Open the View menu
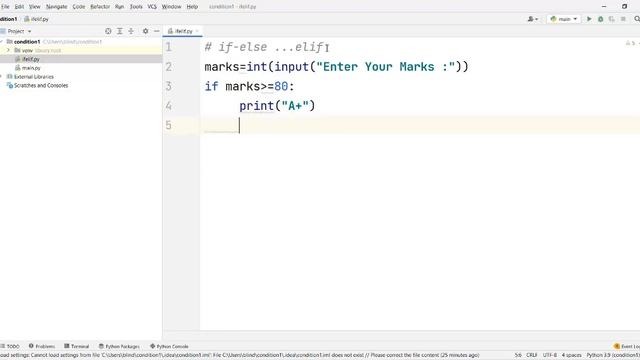This screenshot has height=360, width=640. click(x=35, y=7)
